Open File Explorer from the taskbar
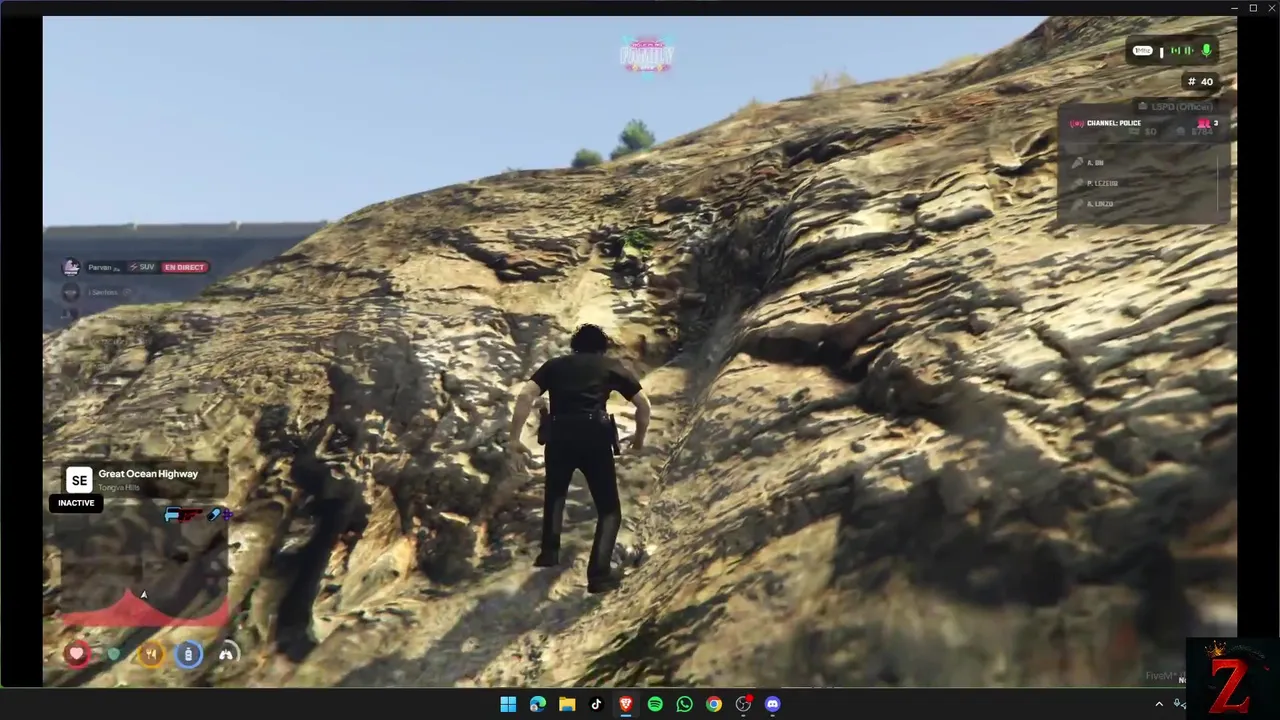The image size is (1280, 720). (567, 704)
